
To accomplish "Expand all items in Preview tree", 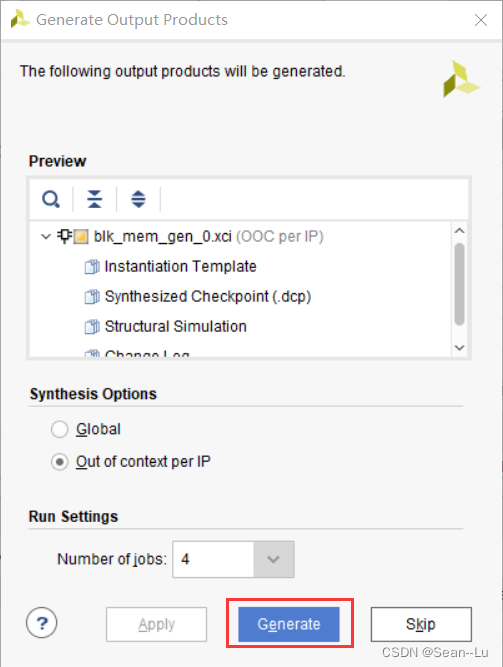I will coord(138,199).
